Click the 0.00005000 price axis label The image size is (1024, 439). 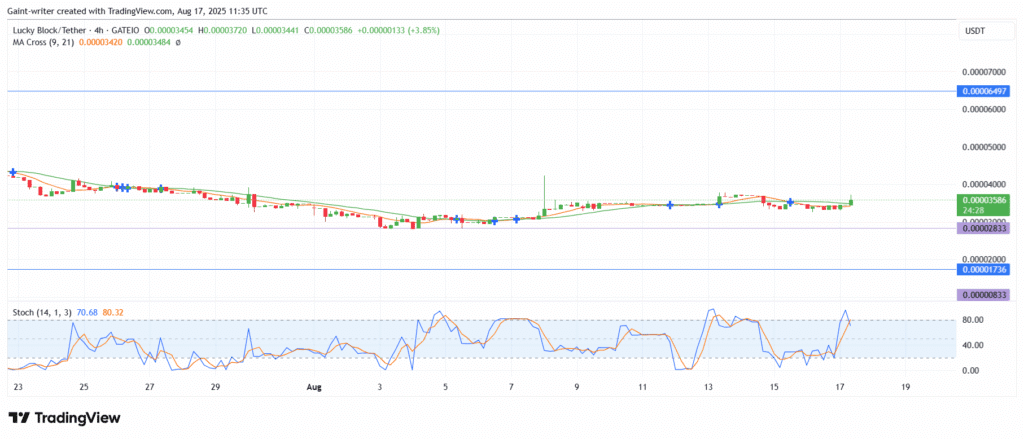pos(985,147)
